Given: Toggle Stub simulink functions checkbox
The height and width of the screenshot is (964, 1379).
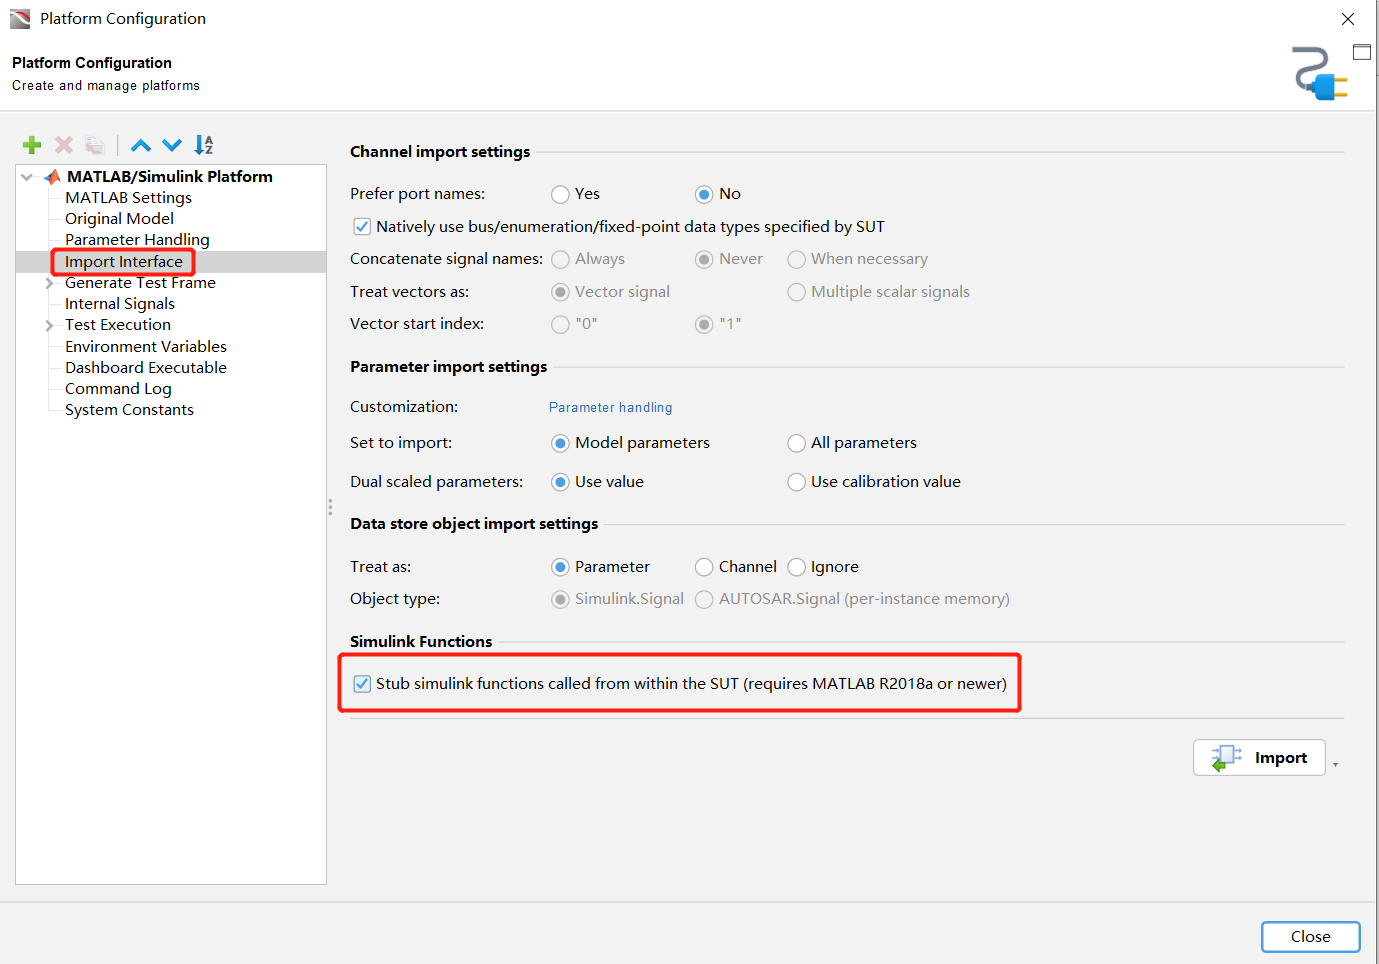Looking at the screenshot, I should (x=362, y=684).
